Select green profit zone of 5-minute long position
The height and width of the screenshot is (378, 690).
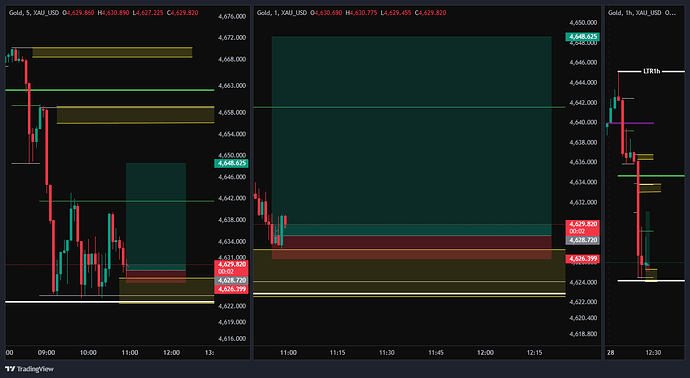click(156, 217)
